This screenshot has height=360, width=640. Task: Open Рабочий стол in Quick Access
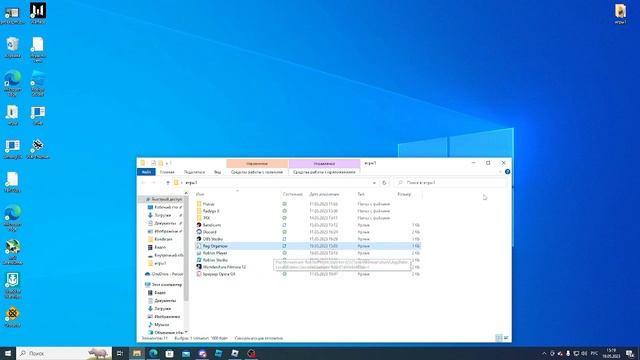(165, 207)
